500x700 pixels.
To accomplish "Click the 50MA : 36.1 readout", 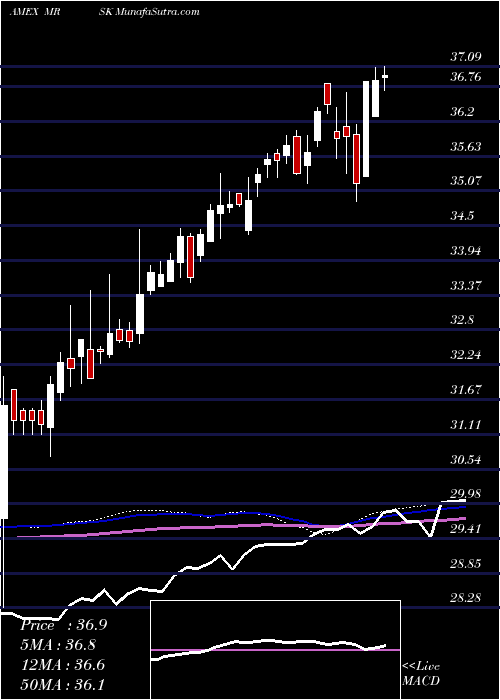I will click(x=62, y=684).
